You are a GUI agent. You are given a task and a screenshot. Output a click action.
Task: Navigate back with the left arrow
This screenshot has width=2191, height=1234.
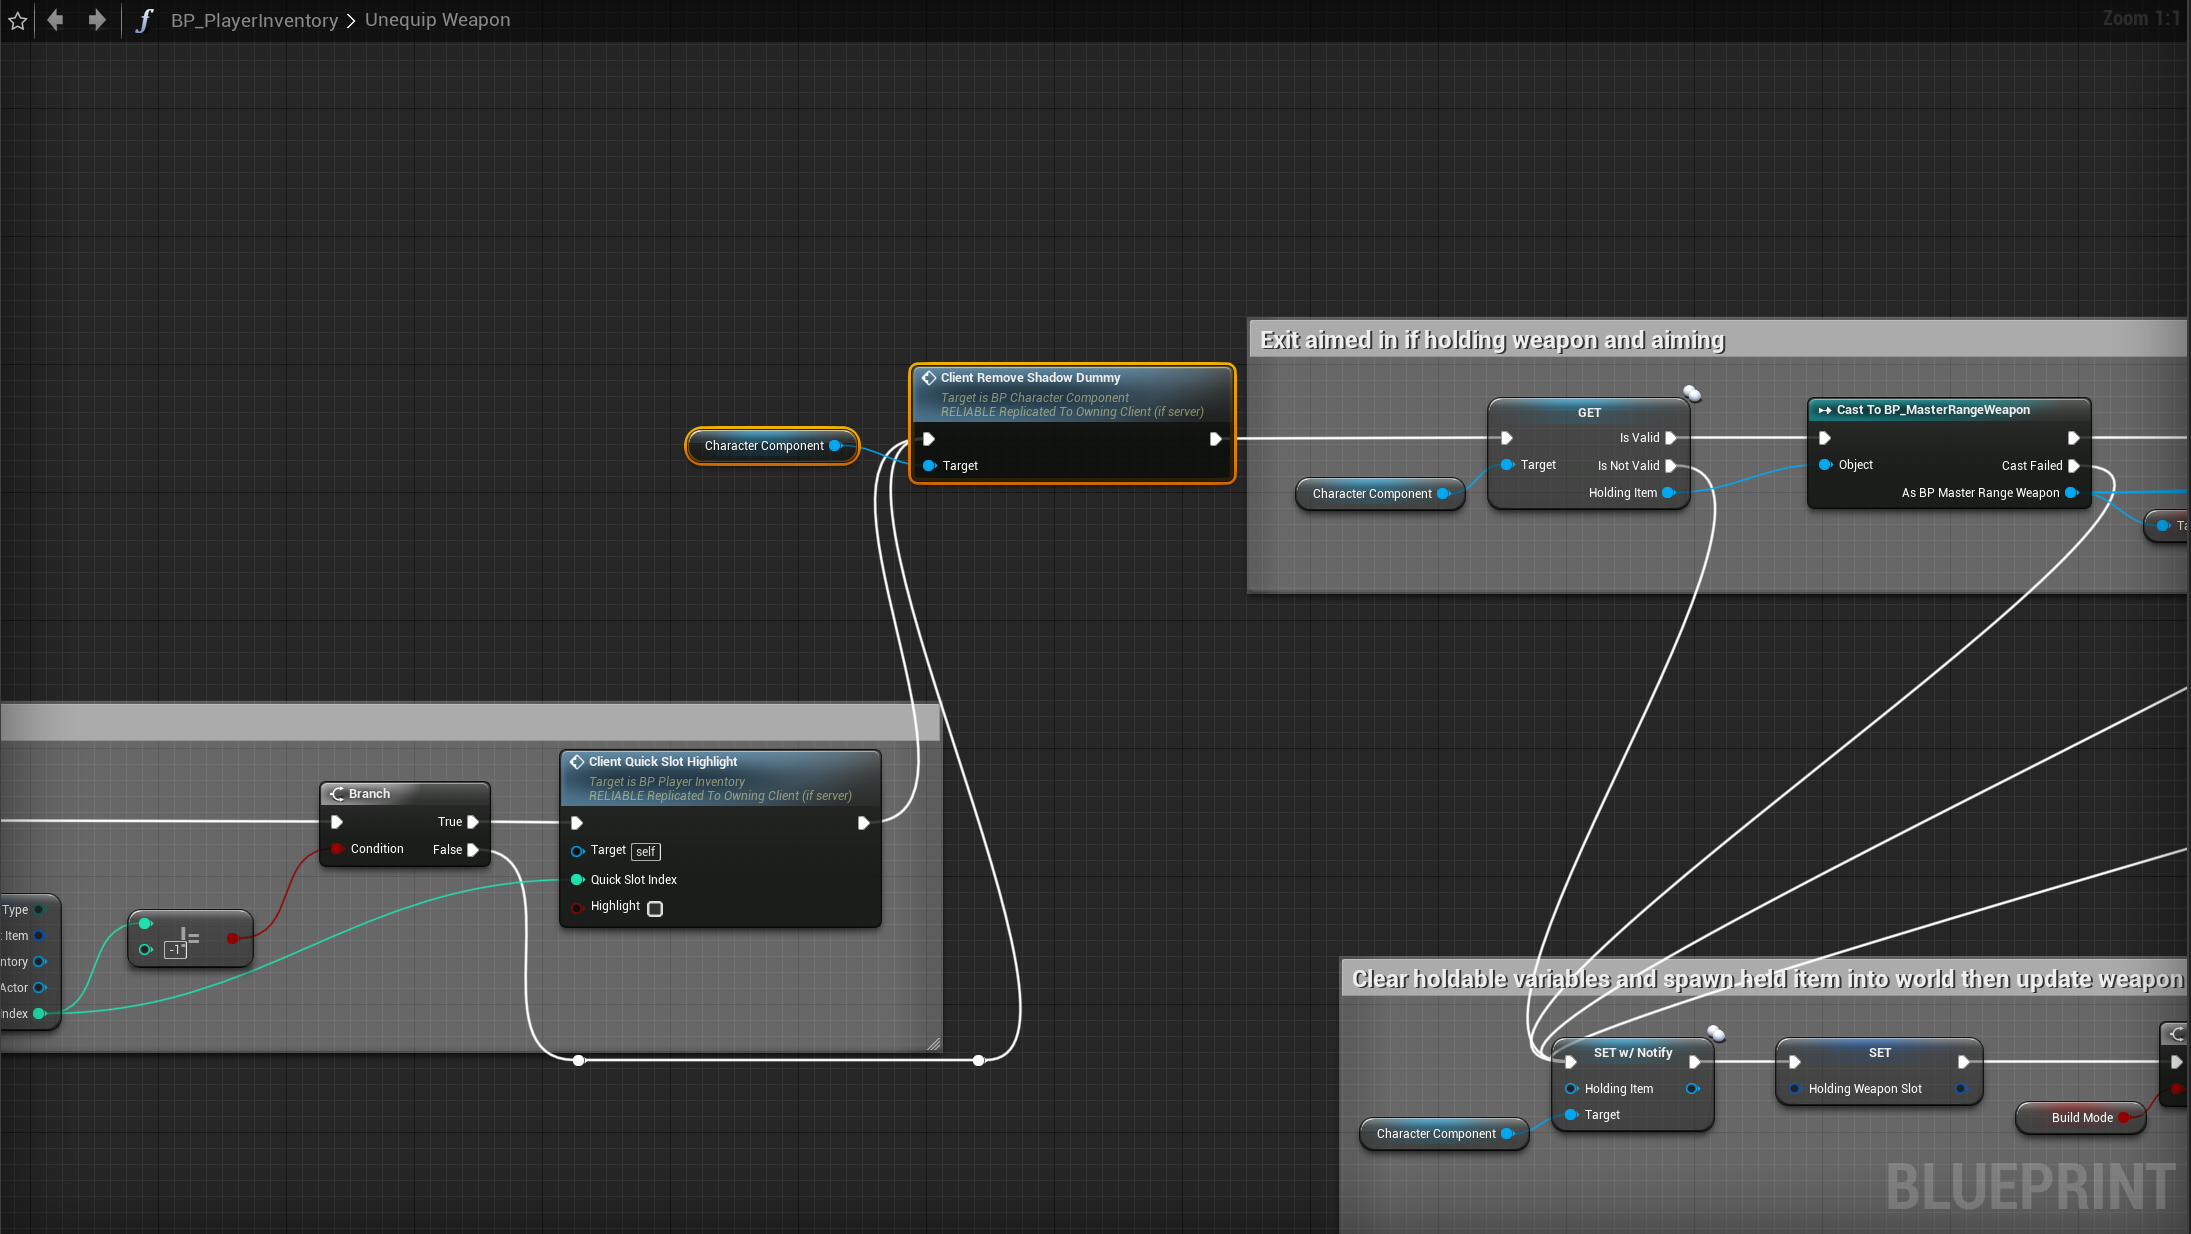tap(55, 20)
